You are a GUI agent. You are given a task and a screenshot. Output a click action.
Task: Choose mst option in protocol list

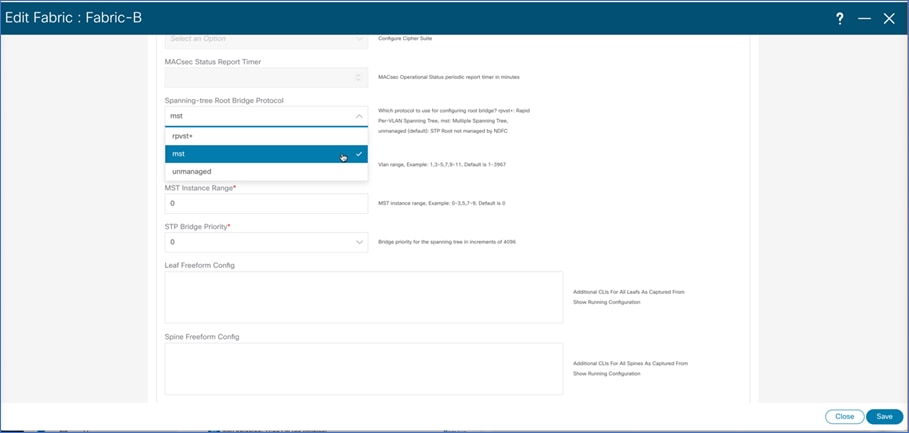tap(266, 154)
